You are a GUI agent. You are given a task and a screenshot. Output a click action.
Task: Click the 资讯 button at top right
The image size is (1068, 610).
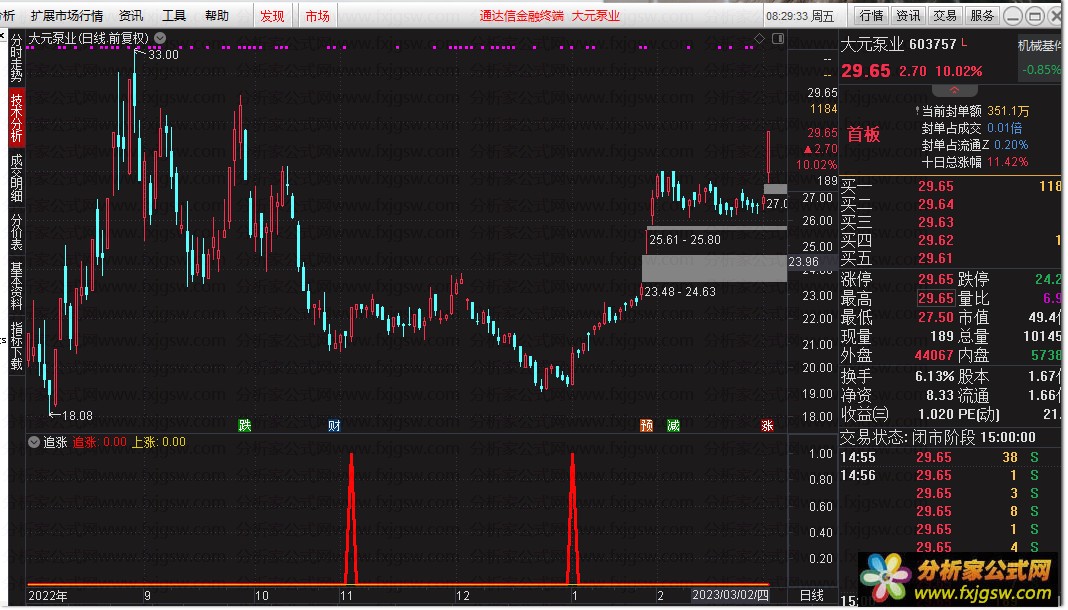[908, 15]
